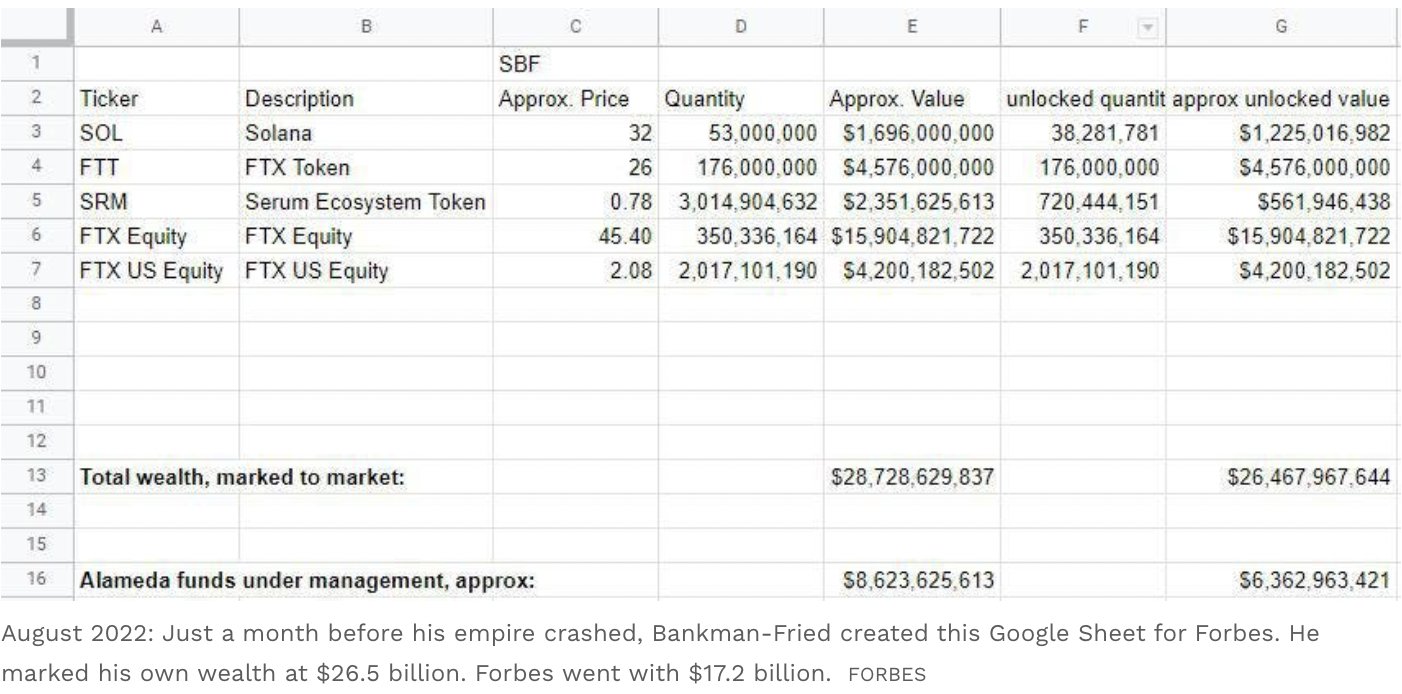Click the select-all corner box
Screen dimensions: 1402x694
pos(36,28)
